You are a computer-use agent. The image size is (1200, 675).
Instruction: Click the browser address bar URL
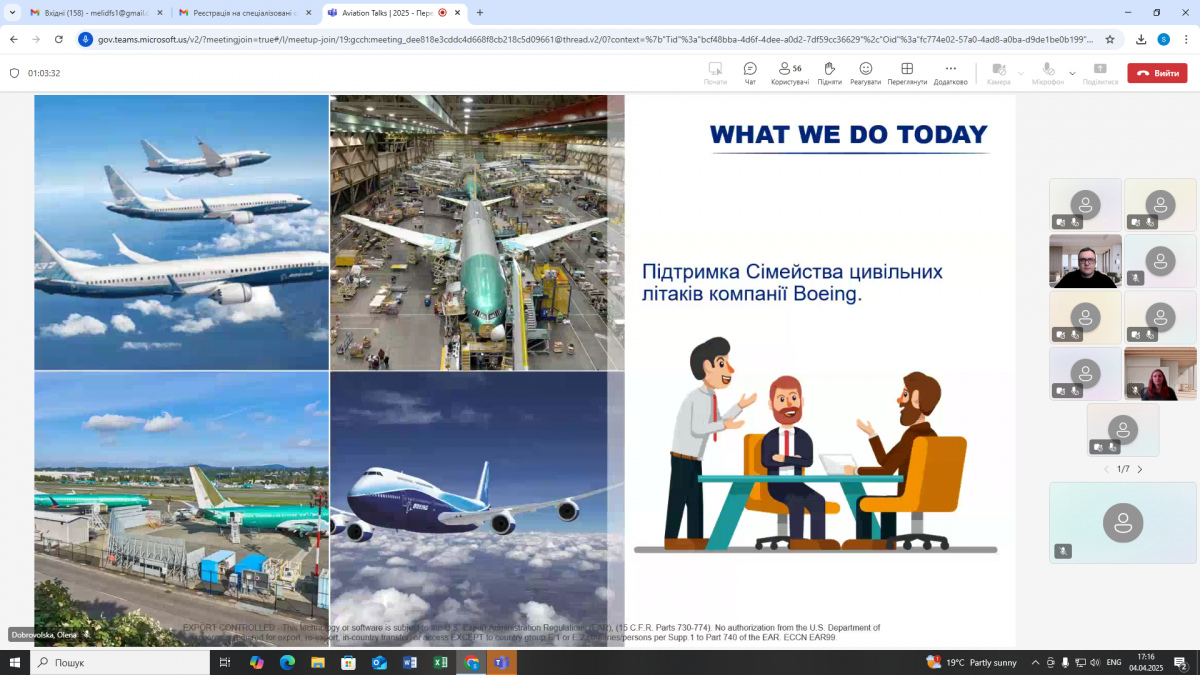(x=590, y=39)
